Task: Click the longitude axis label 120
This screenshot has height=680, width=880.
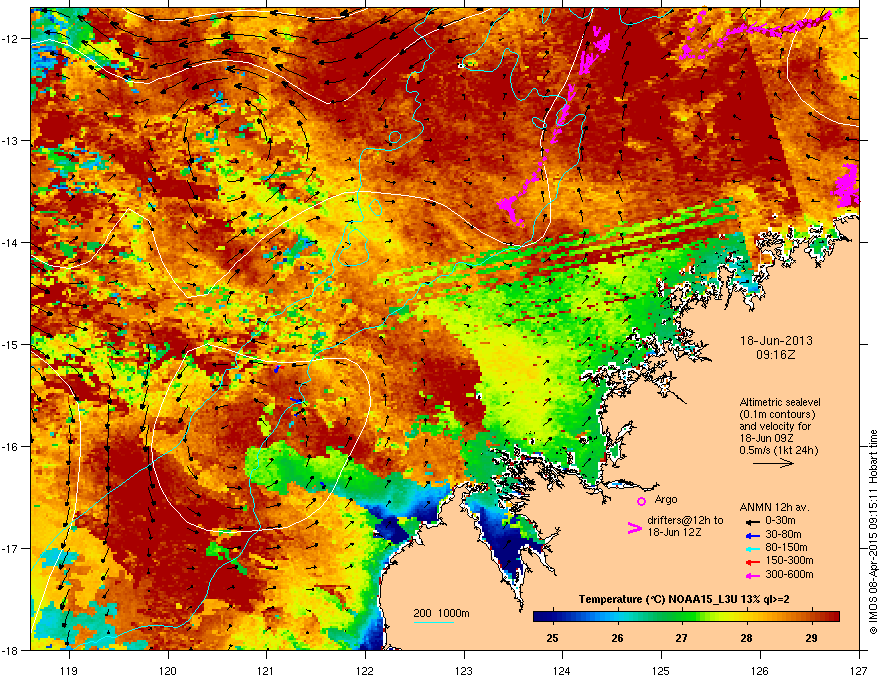Action: [168, 670]
